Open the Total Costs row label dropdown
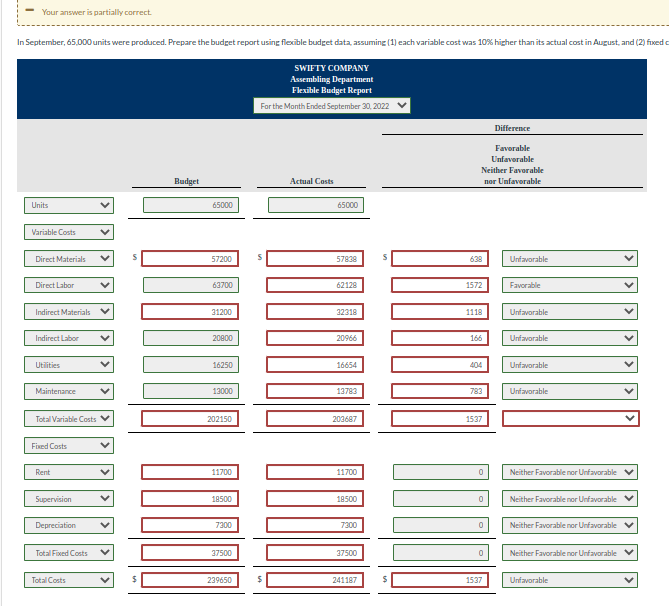 point(69,580)
